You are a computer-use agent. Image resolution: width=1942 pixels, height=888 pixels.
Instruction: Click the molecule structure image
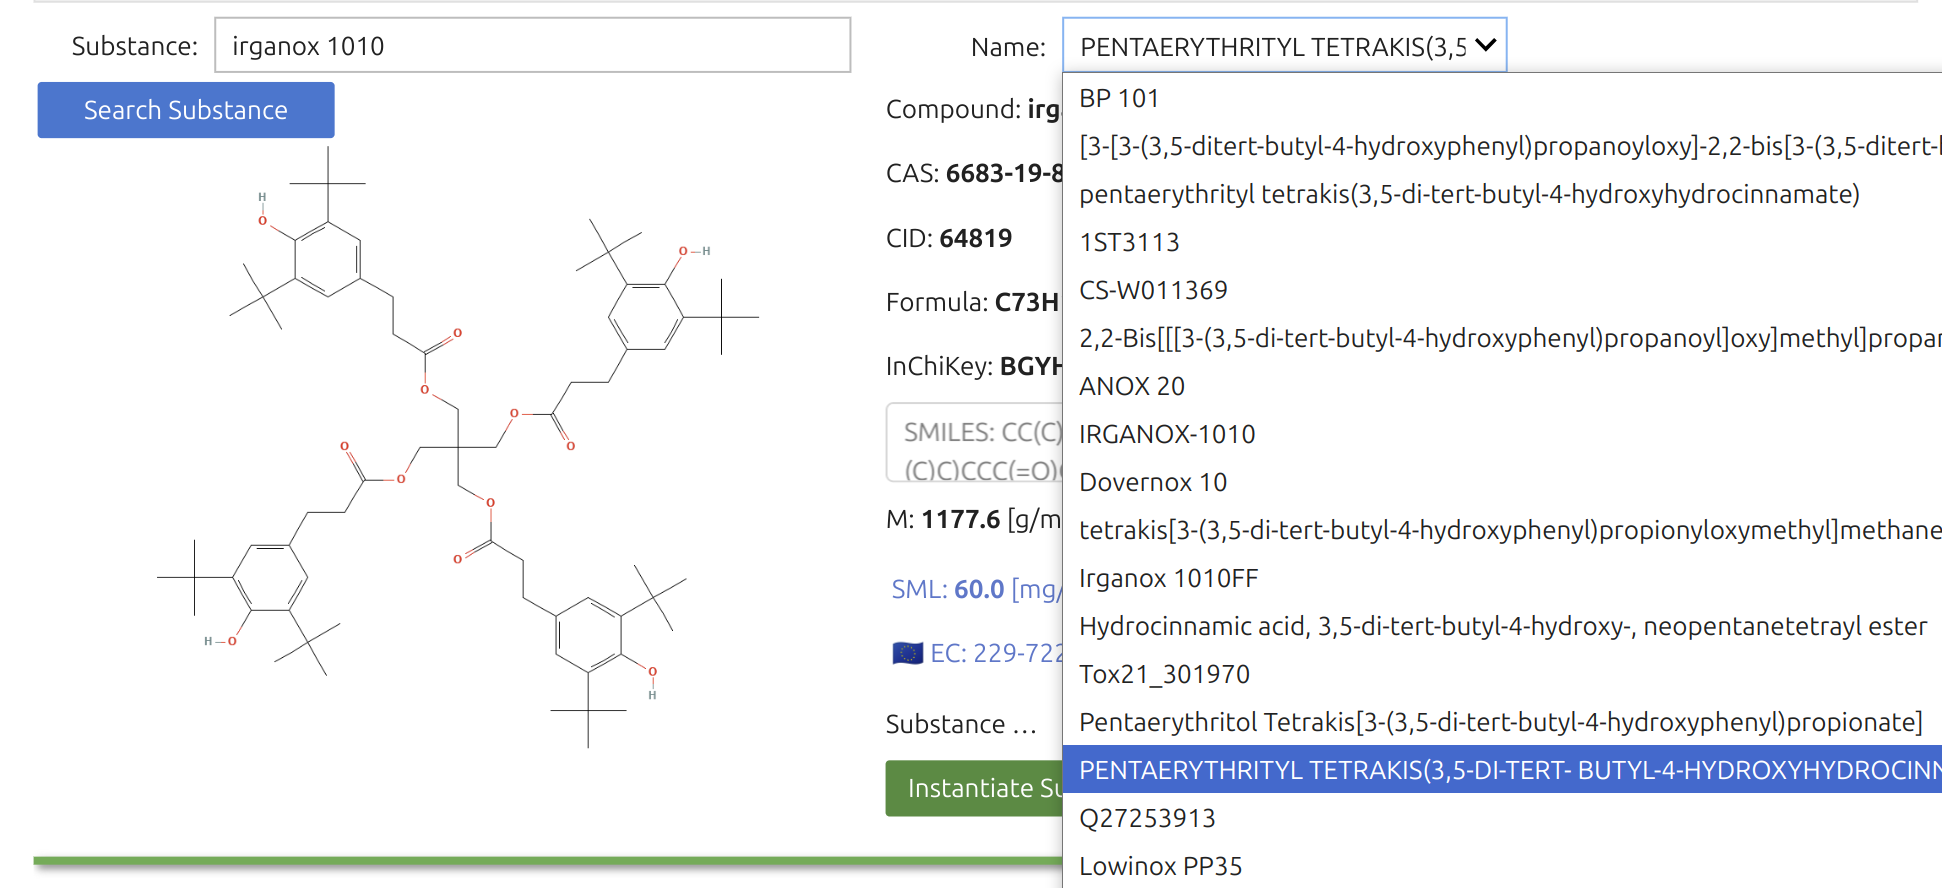pyautogui.click(x=458, y=448)
